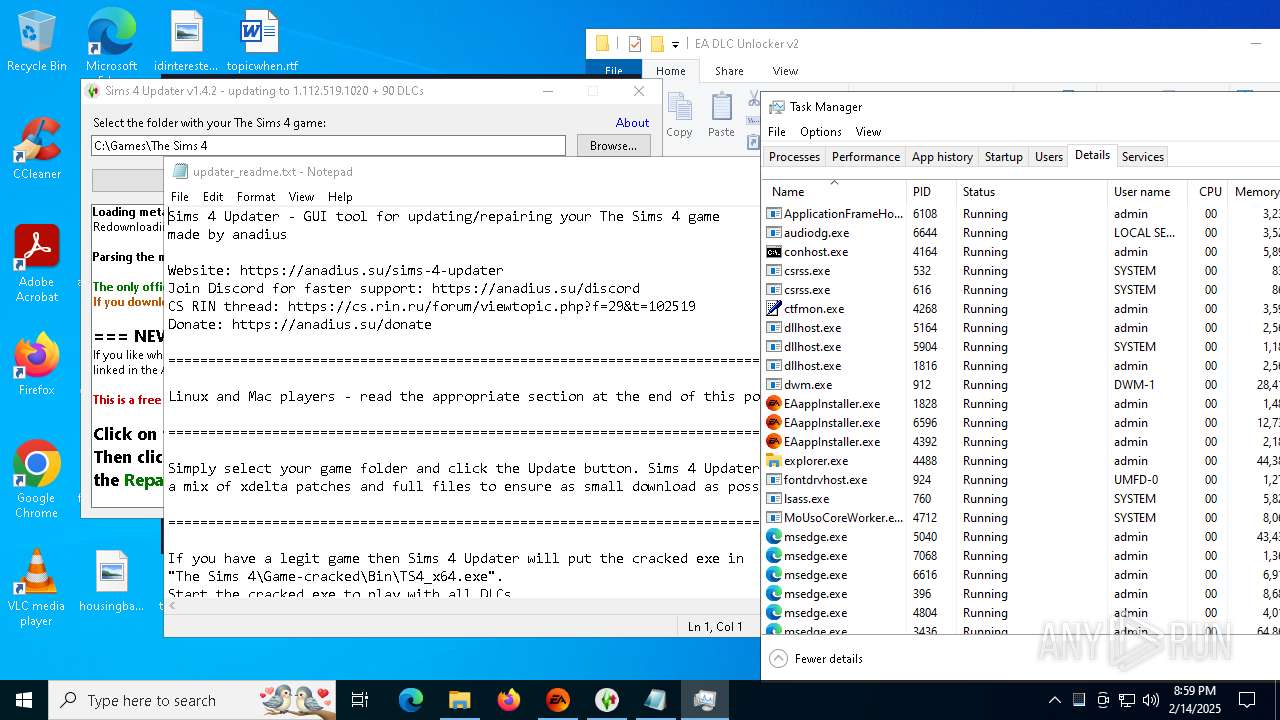Switch to Sims 4 Updater in the taskbar
Image resolution: width=1280 pixels, height=720 pixels.
(606, 700)
